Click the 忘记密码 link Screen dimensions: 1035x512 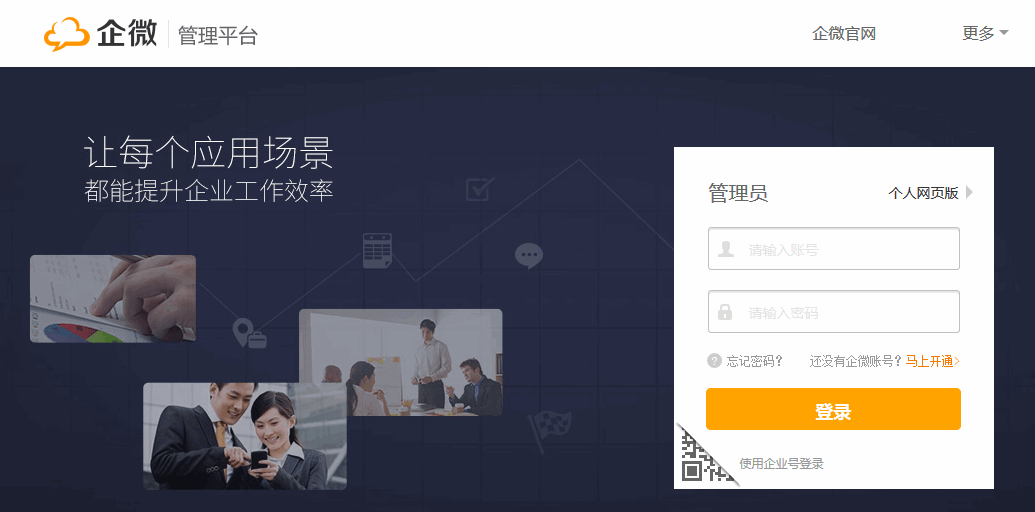coord(754,361)
